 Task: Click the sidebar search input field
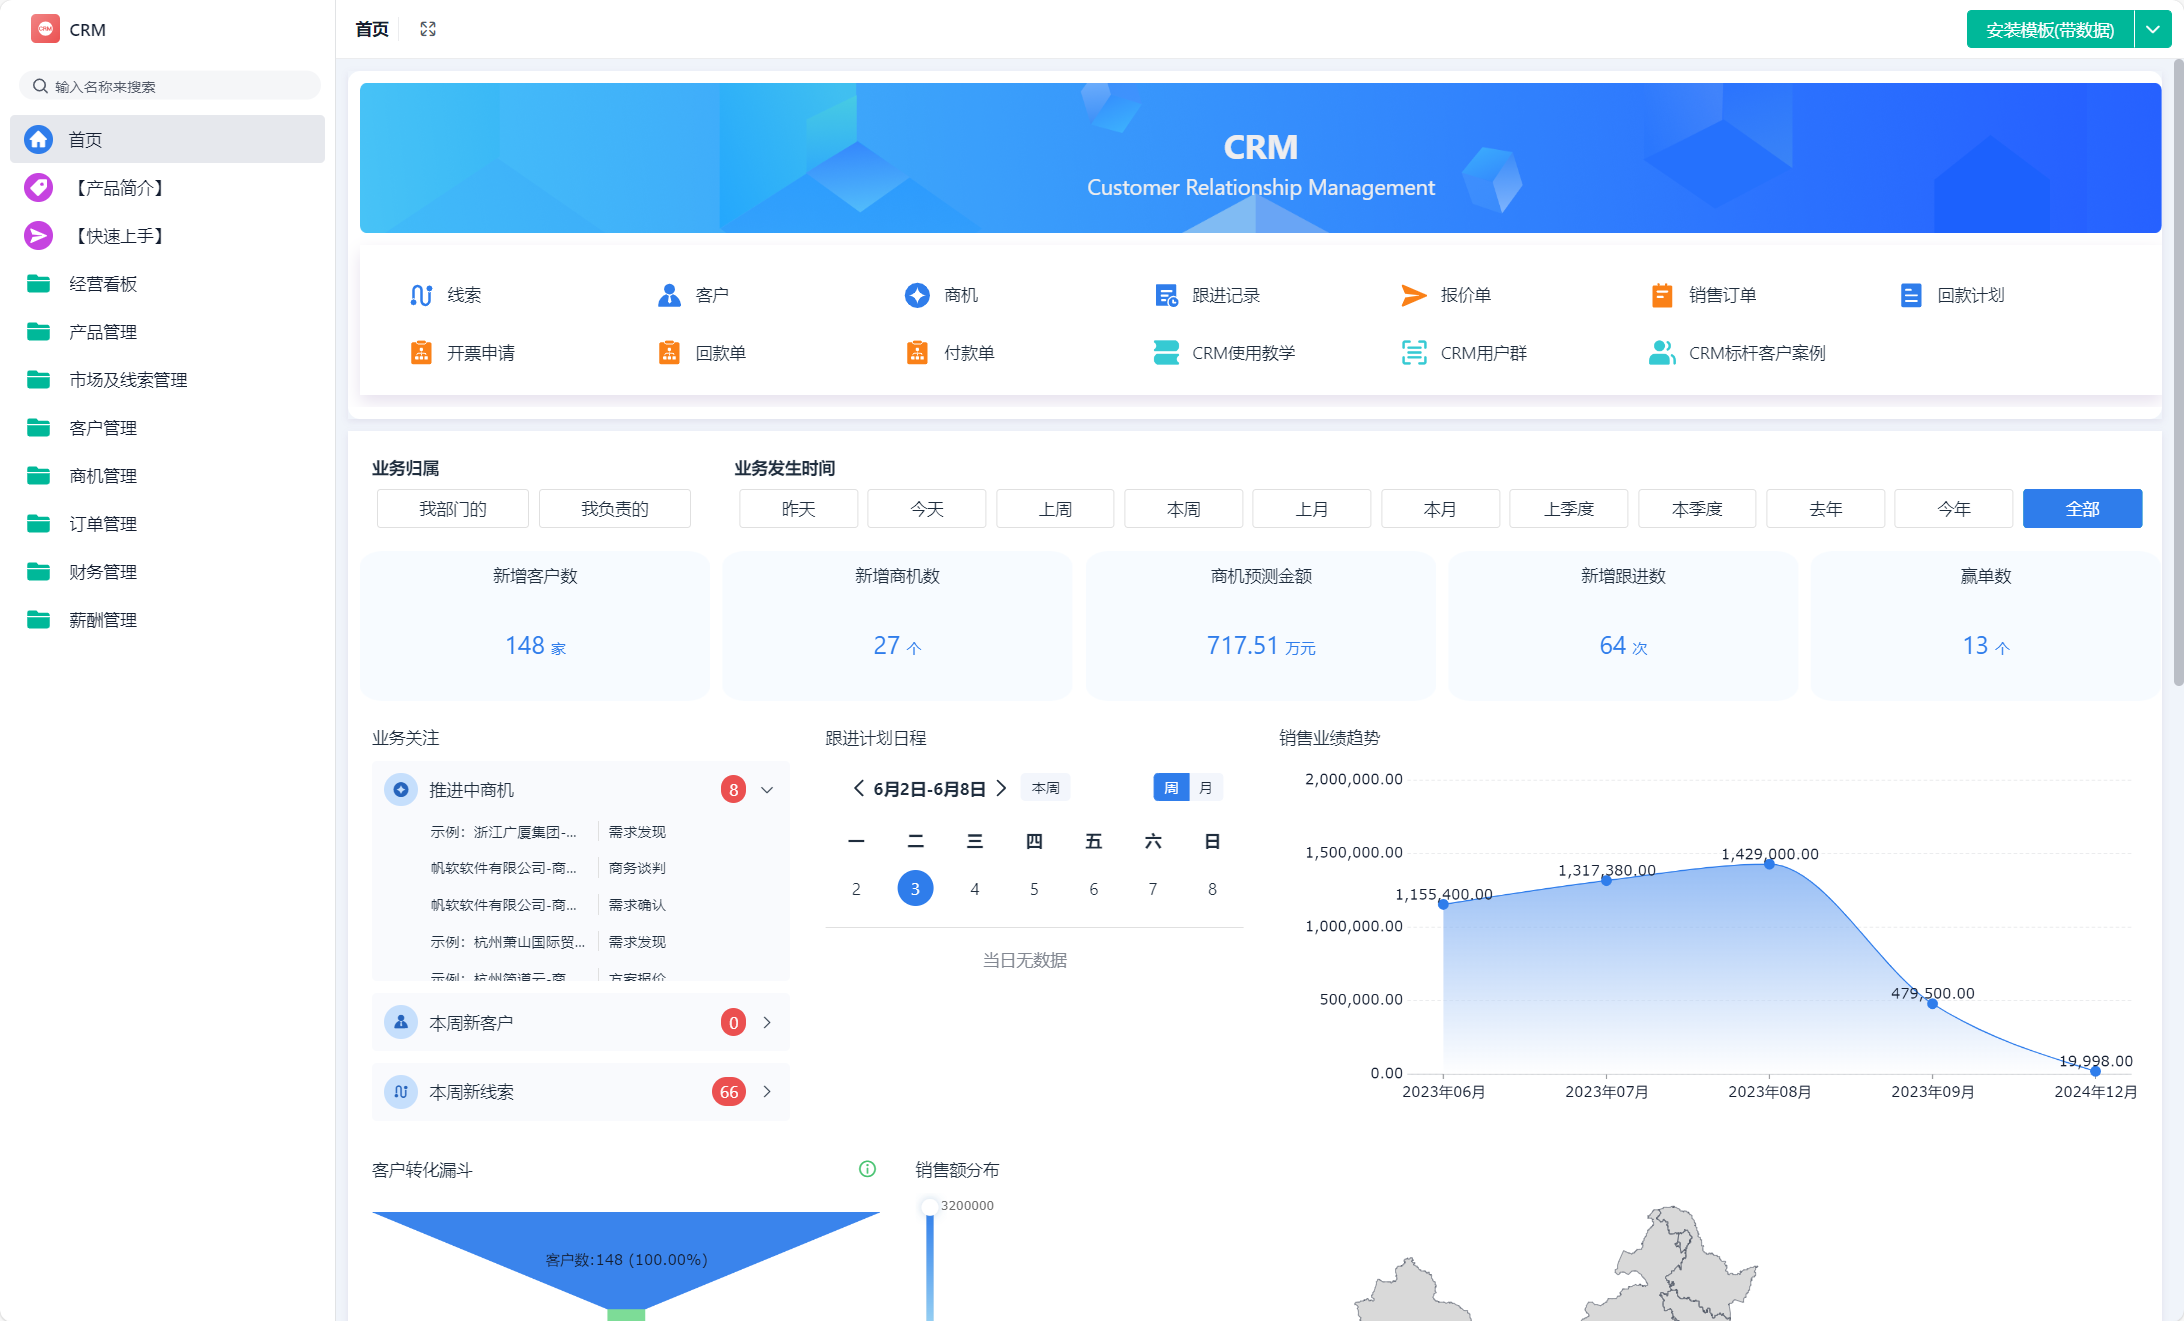tap(168, 85)
